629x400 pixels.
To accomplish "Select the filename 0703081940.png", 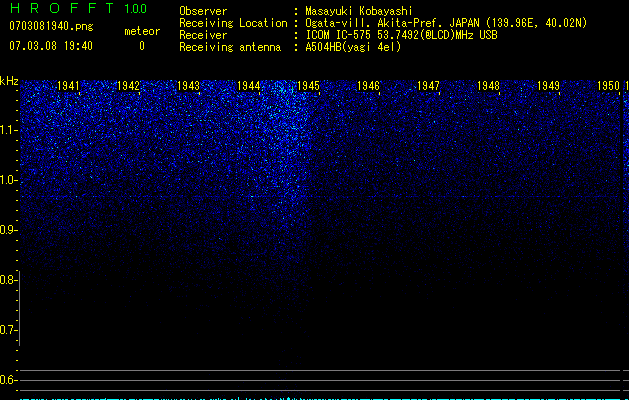I will coord(51,26).
